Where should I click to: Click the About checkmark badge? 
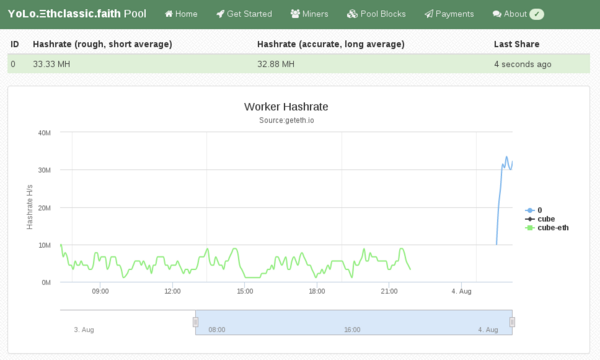[536, 14]
